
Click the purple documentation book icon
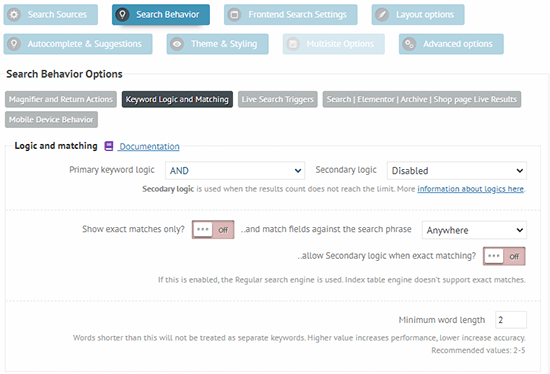109,146
